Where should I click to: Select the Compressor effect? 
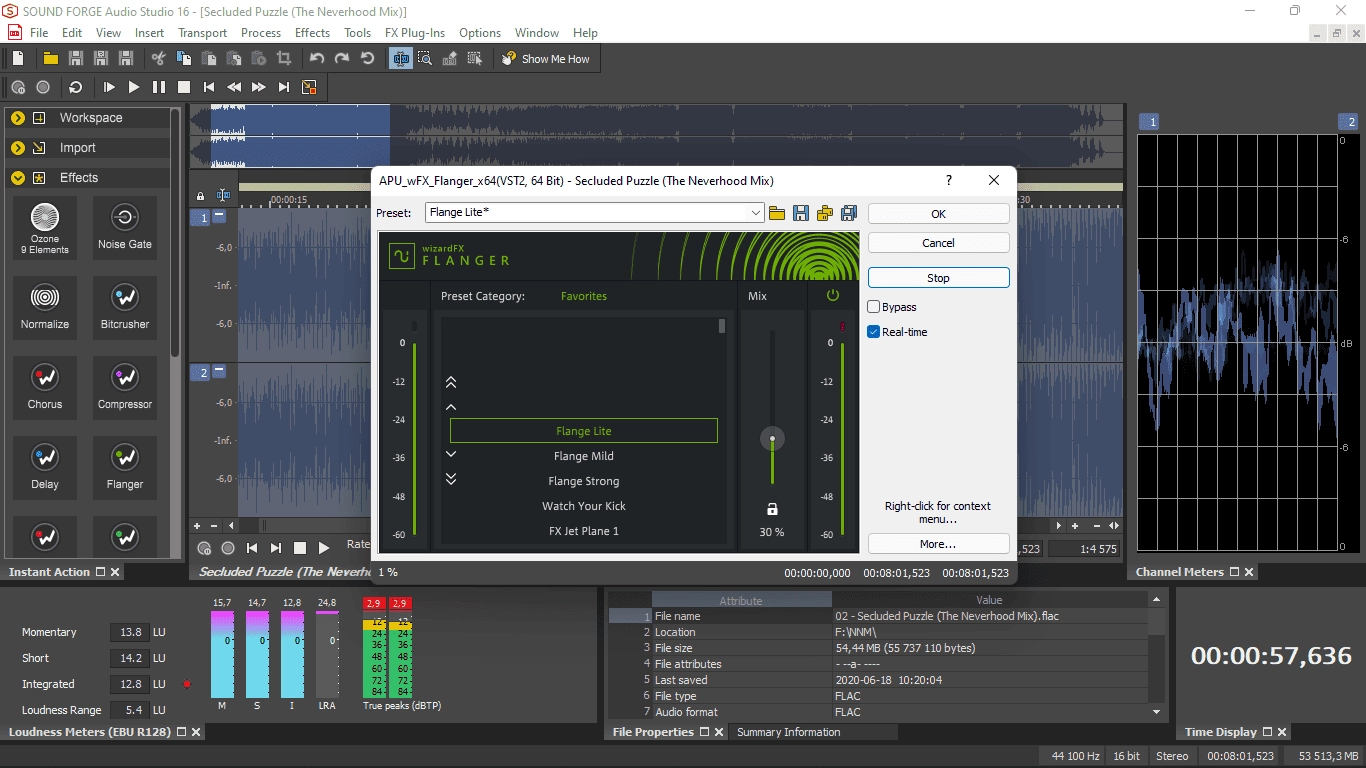pyautogui.click(x=125, y=387)
